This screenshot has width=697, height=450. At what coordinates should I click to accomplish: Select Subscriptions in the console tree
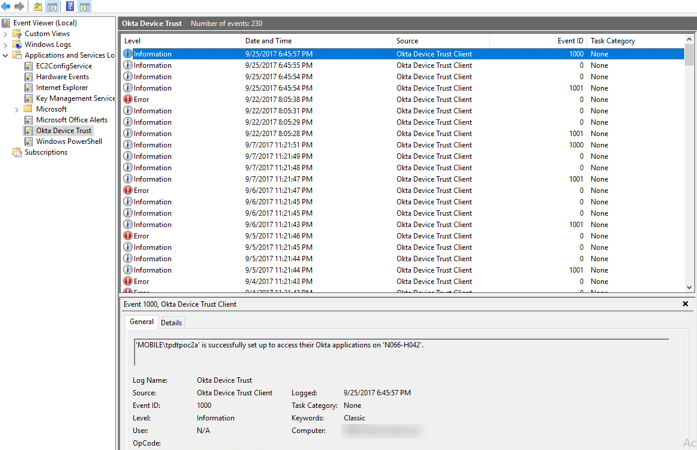point(45,152)
